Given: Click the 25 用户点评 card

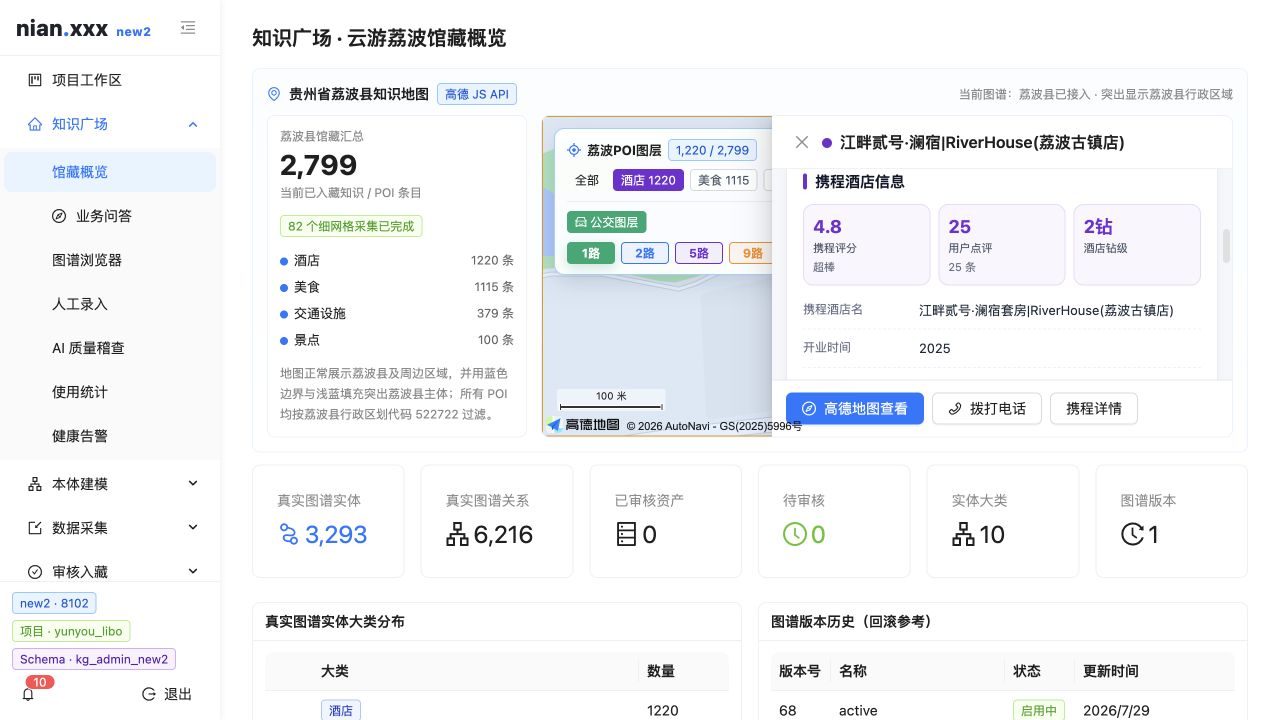Looking at the screenshot, I should 1002,245.
